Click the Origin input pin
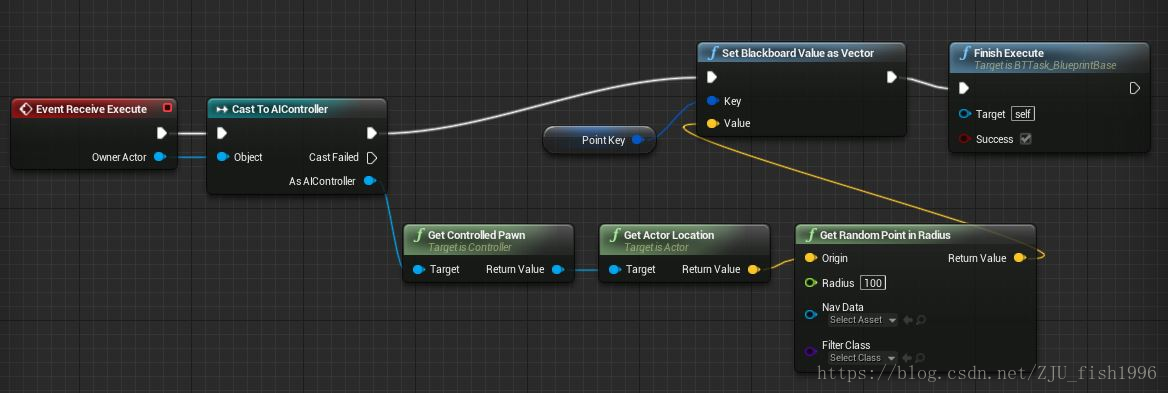 pyautogui.click(x=810, y=258)
